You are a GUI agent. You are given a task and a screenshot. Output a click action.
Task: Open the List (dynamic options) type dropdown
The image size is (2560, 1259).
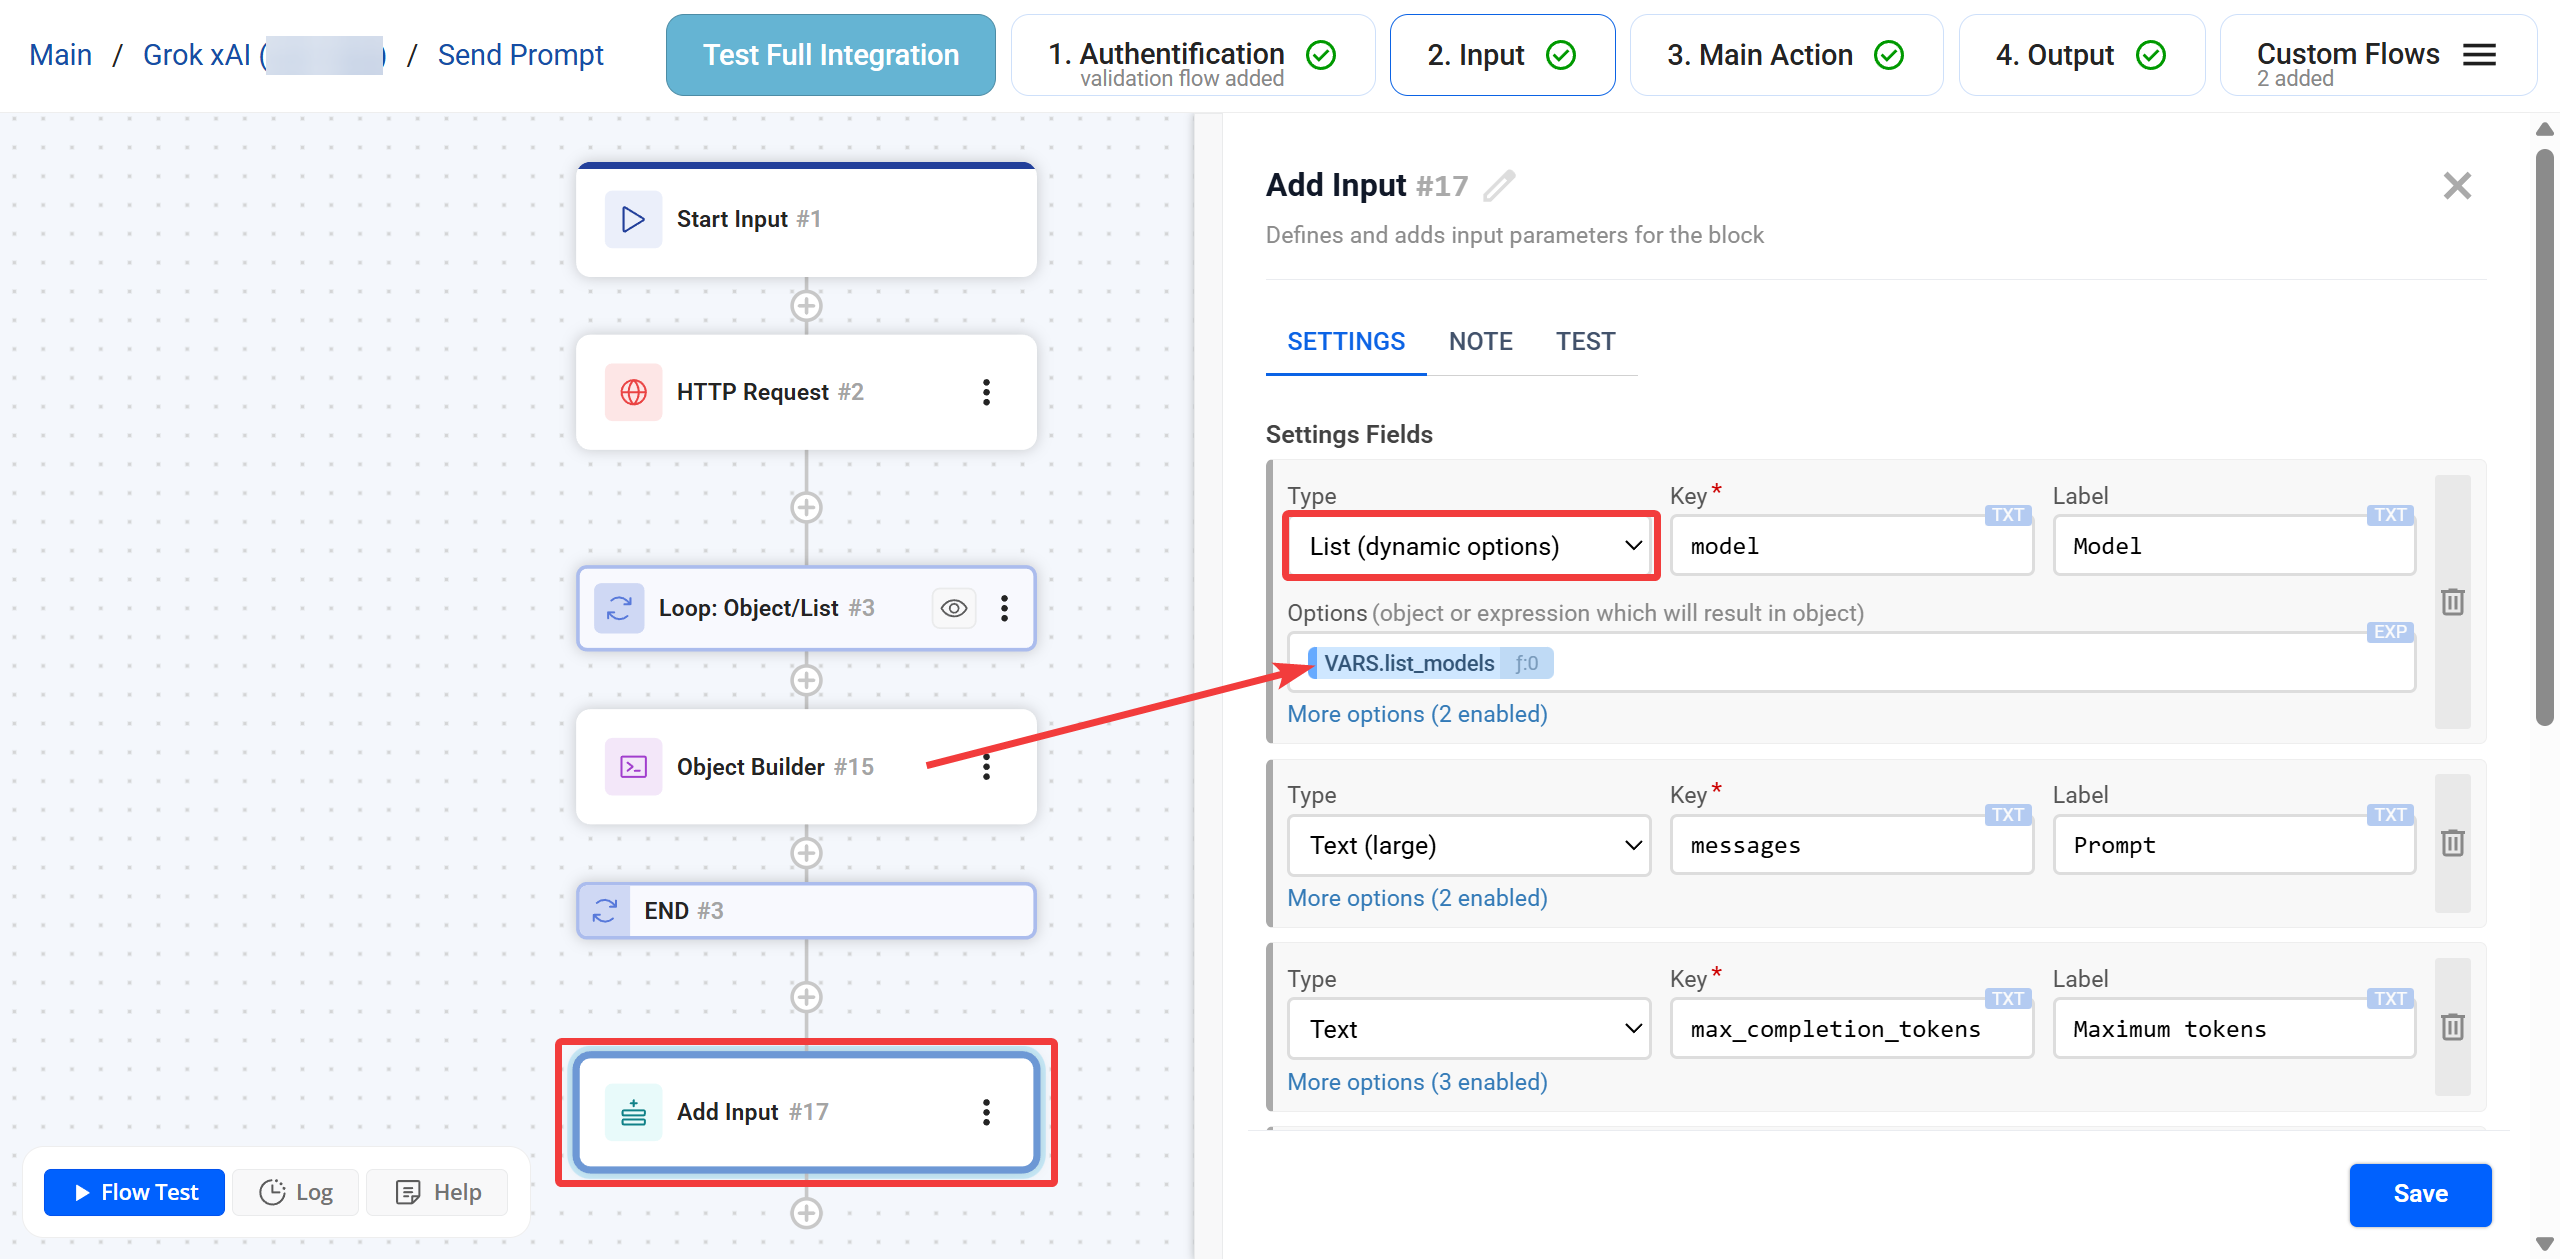(1470, 546)
